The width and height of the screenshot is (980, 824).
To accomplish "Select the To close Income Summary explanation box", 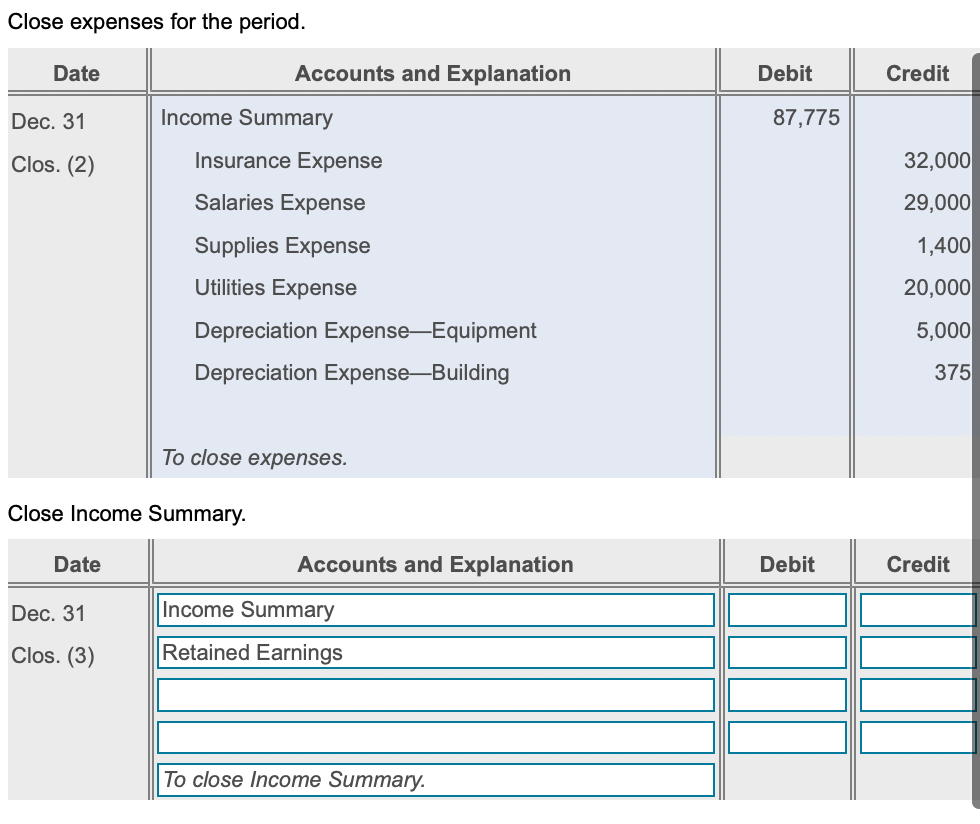I will click(435, 780).
